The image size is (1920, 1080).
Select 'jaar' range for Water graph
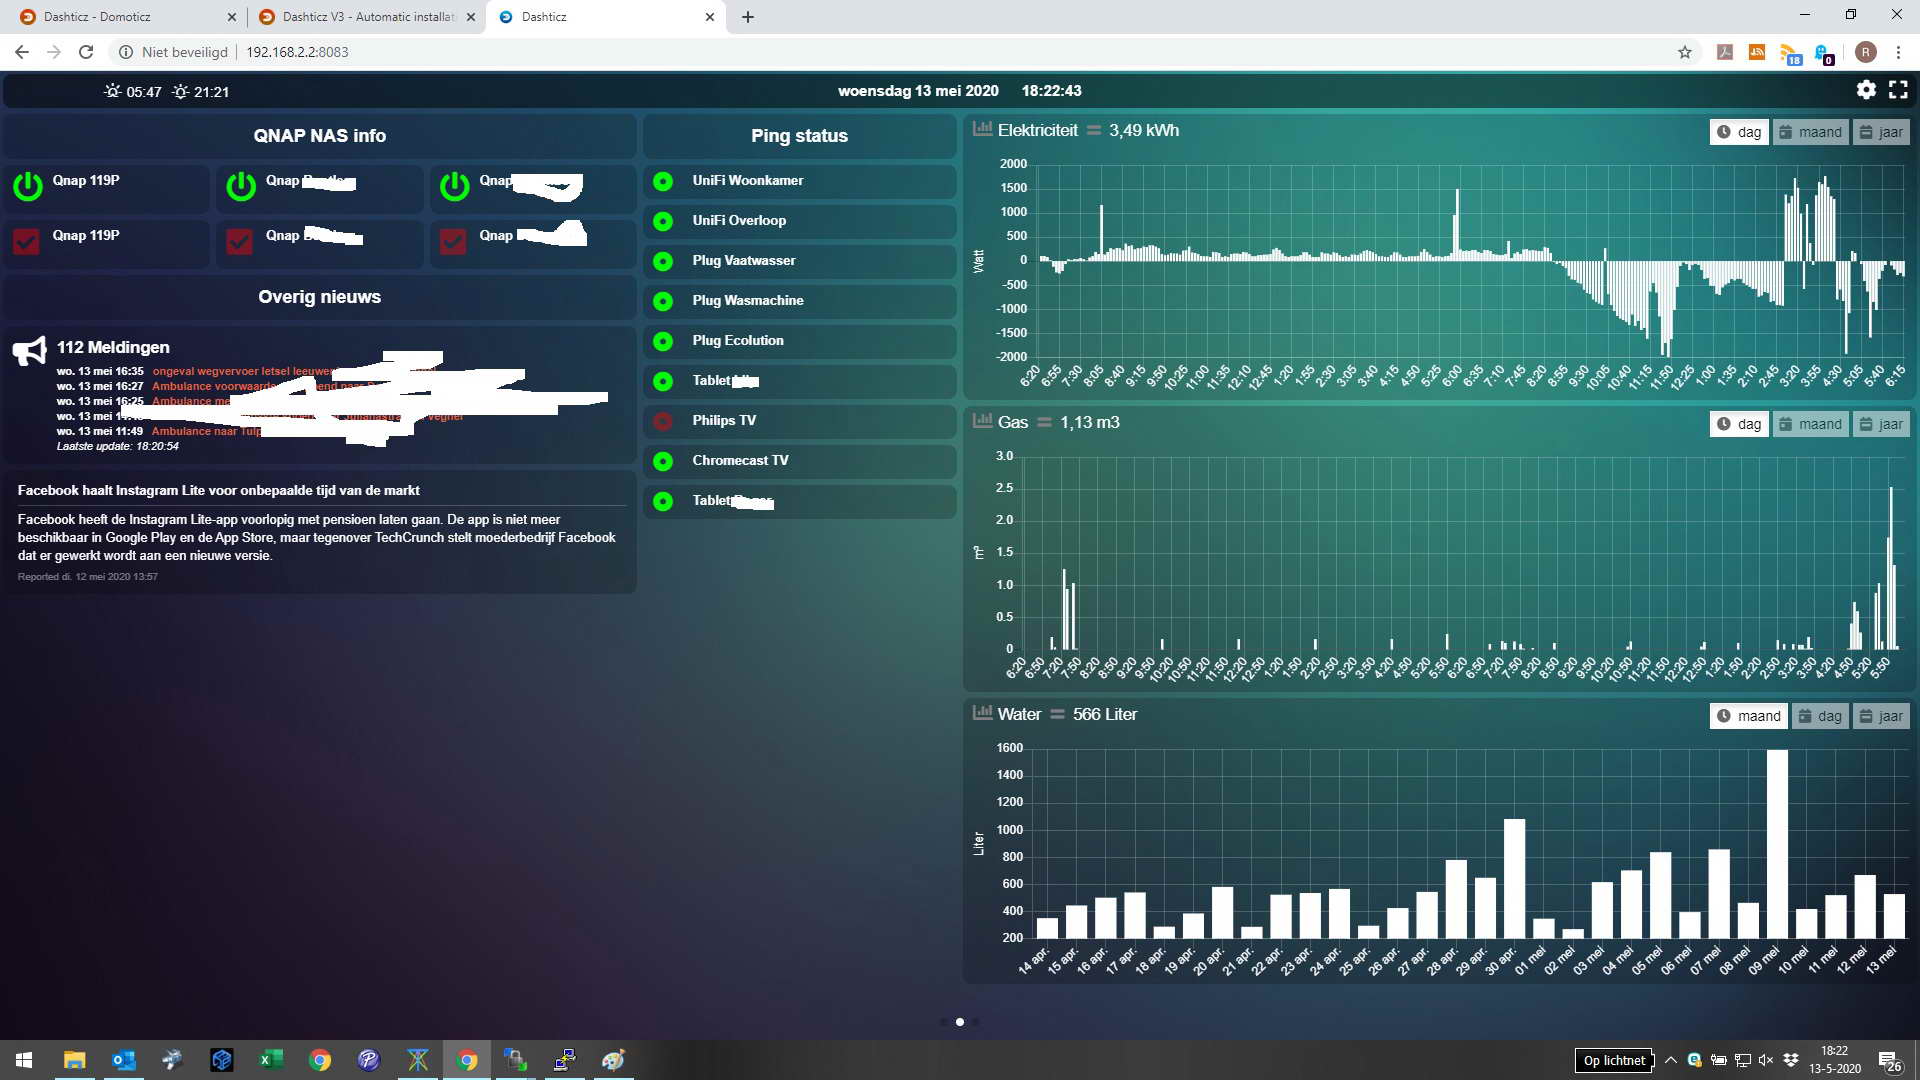click(x=1881, y=716)
